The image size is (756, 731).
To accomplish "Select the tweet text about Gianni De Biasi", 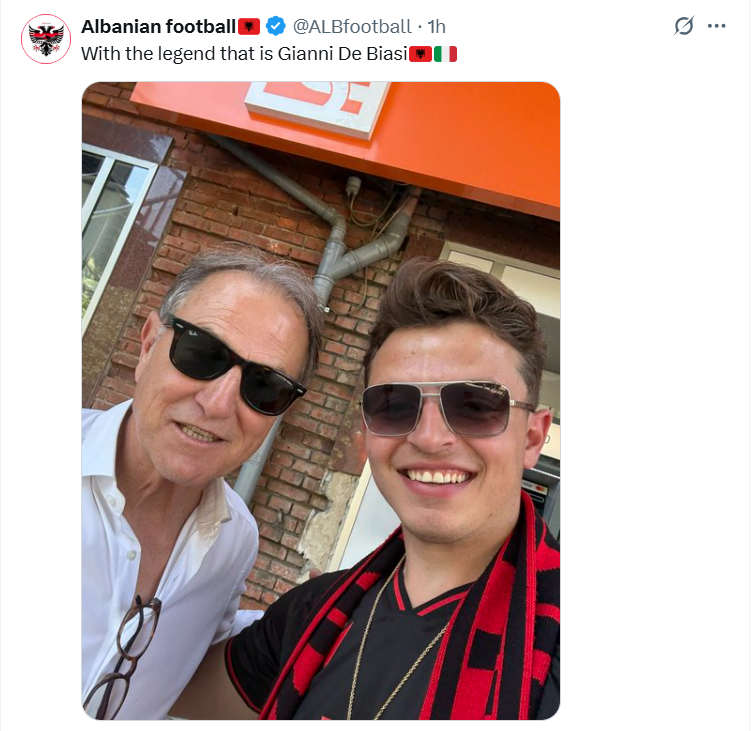I will point(244,54).
